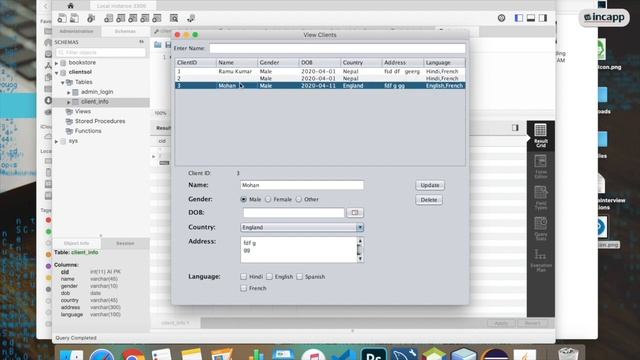Select the Female gender radio button
The image size is (640, 360).
coord(268,200)
